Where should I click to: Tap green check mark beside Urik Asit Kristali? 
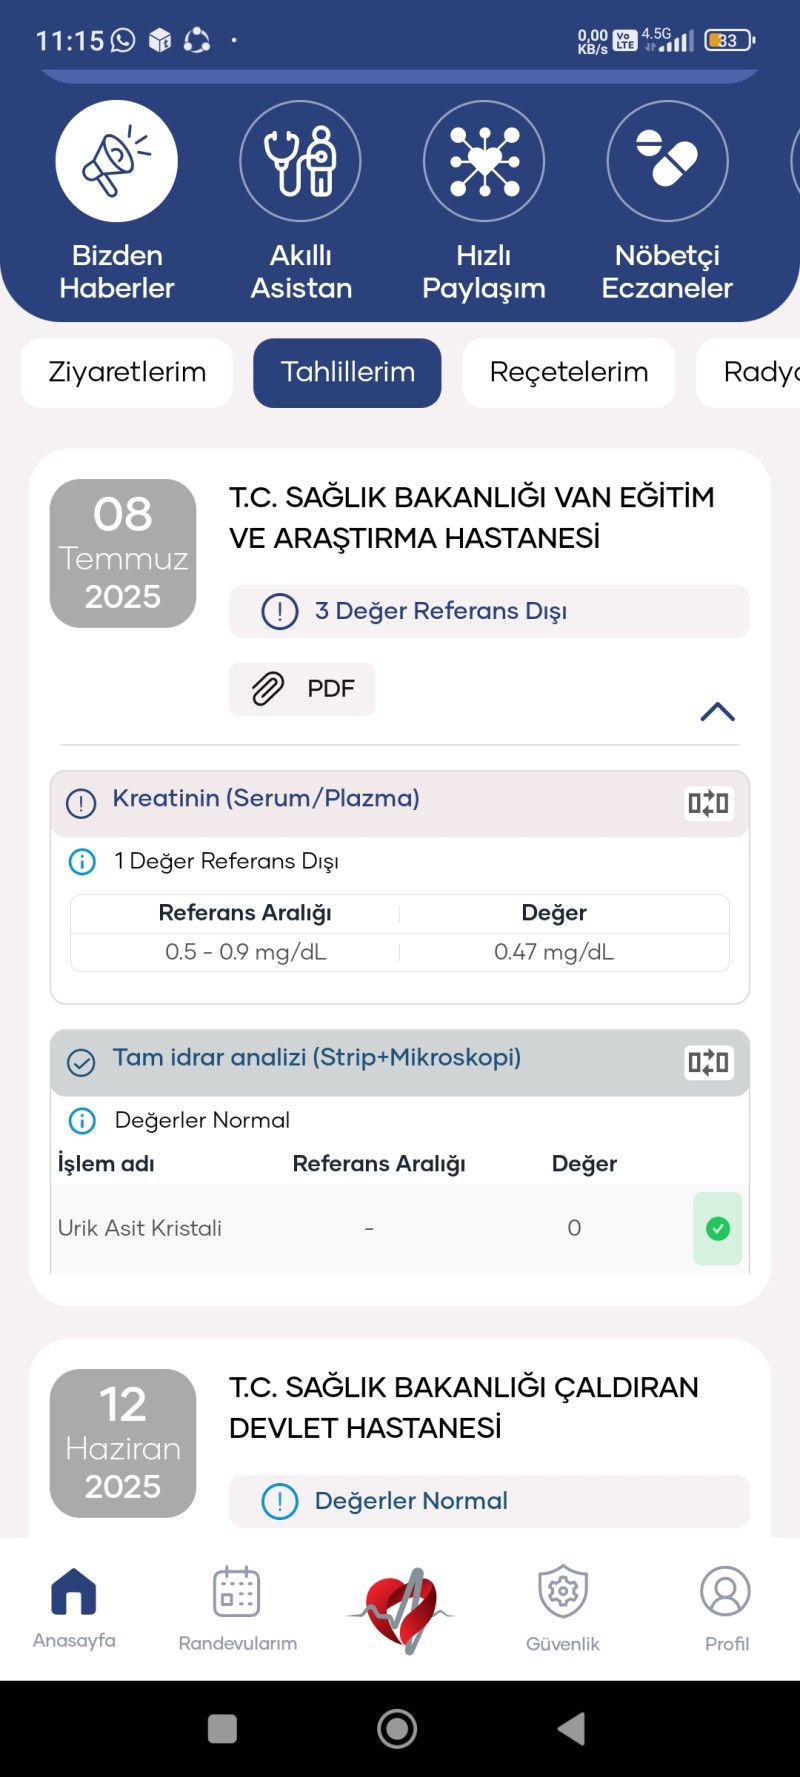pyautogui.click(x=718, y=1228)
